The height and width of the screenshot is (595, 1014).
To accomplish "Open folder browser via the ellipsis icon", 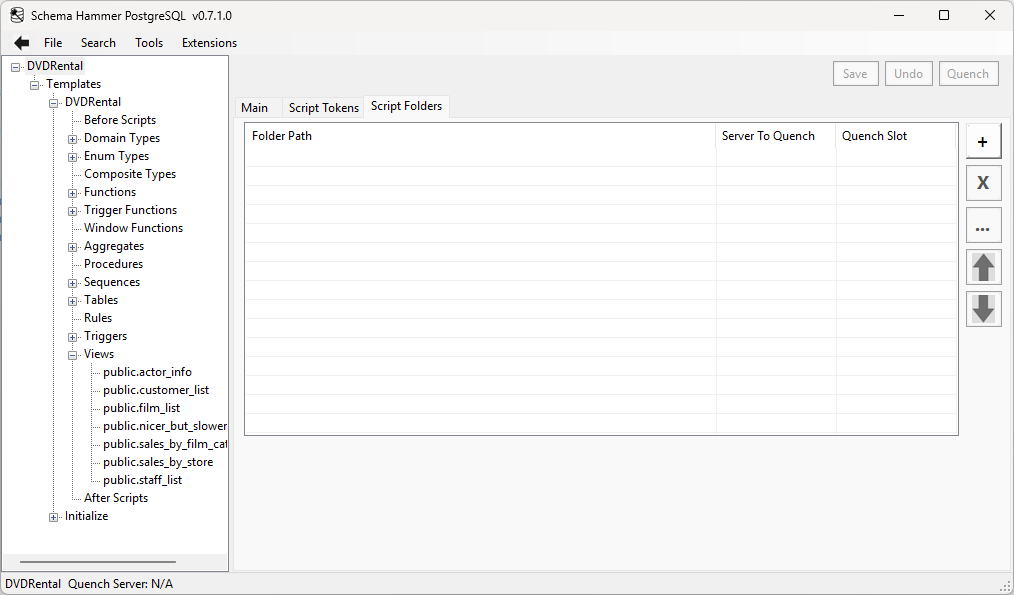I will tap(983, 225).
